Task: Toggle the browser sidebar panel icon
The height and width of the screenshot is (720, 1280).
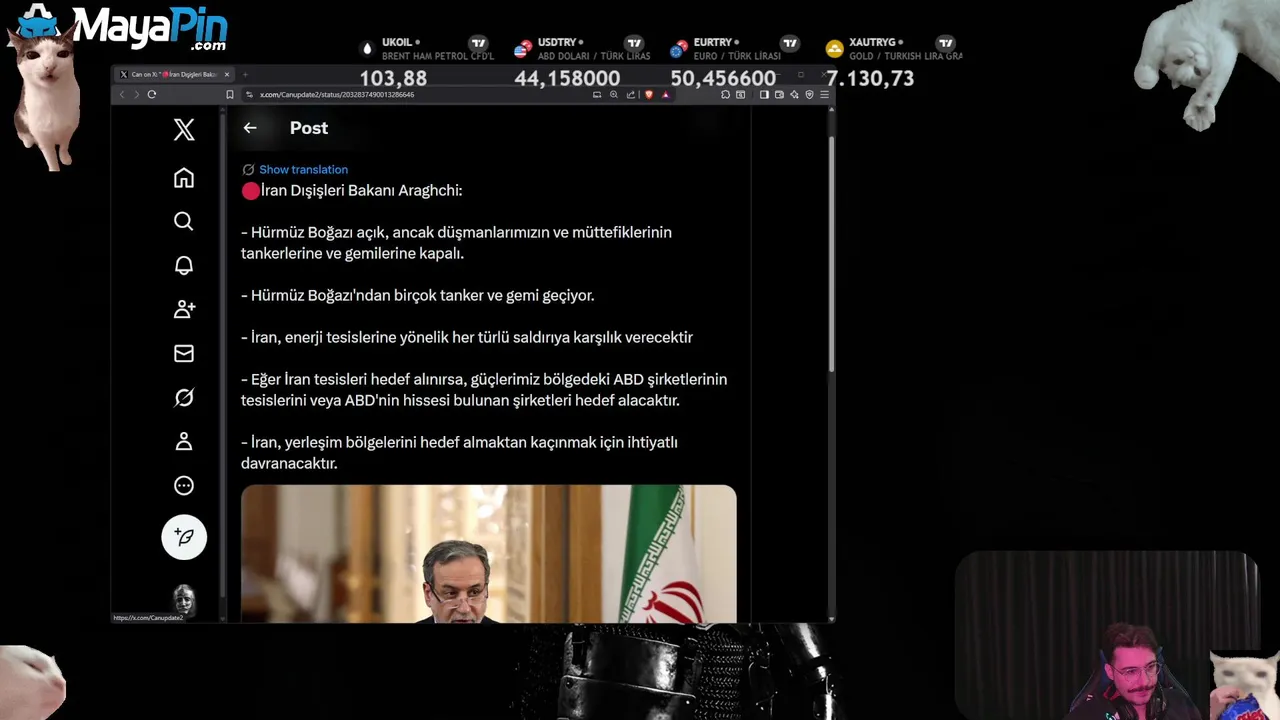Action: coord(764,94)
